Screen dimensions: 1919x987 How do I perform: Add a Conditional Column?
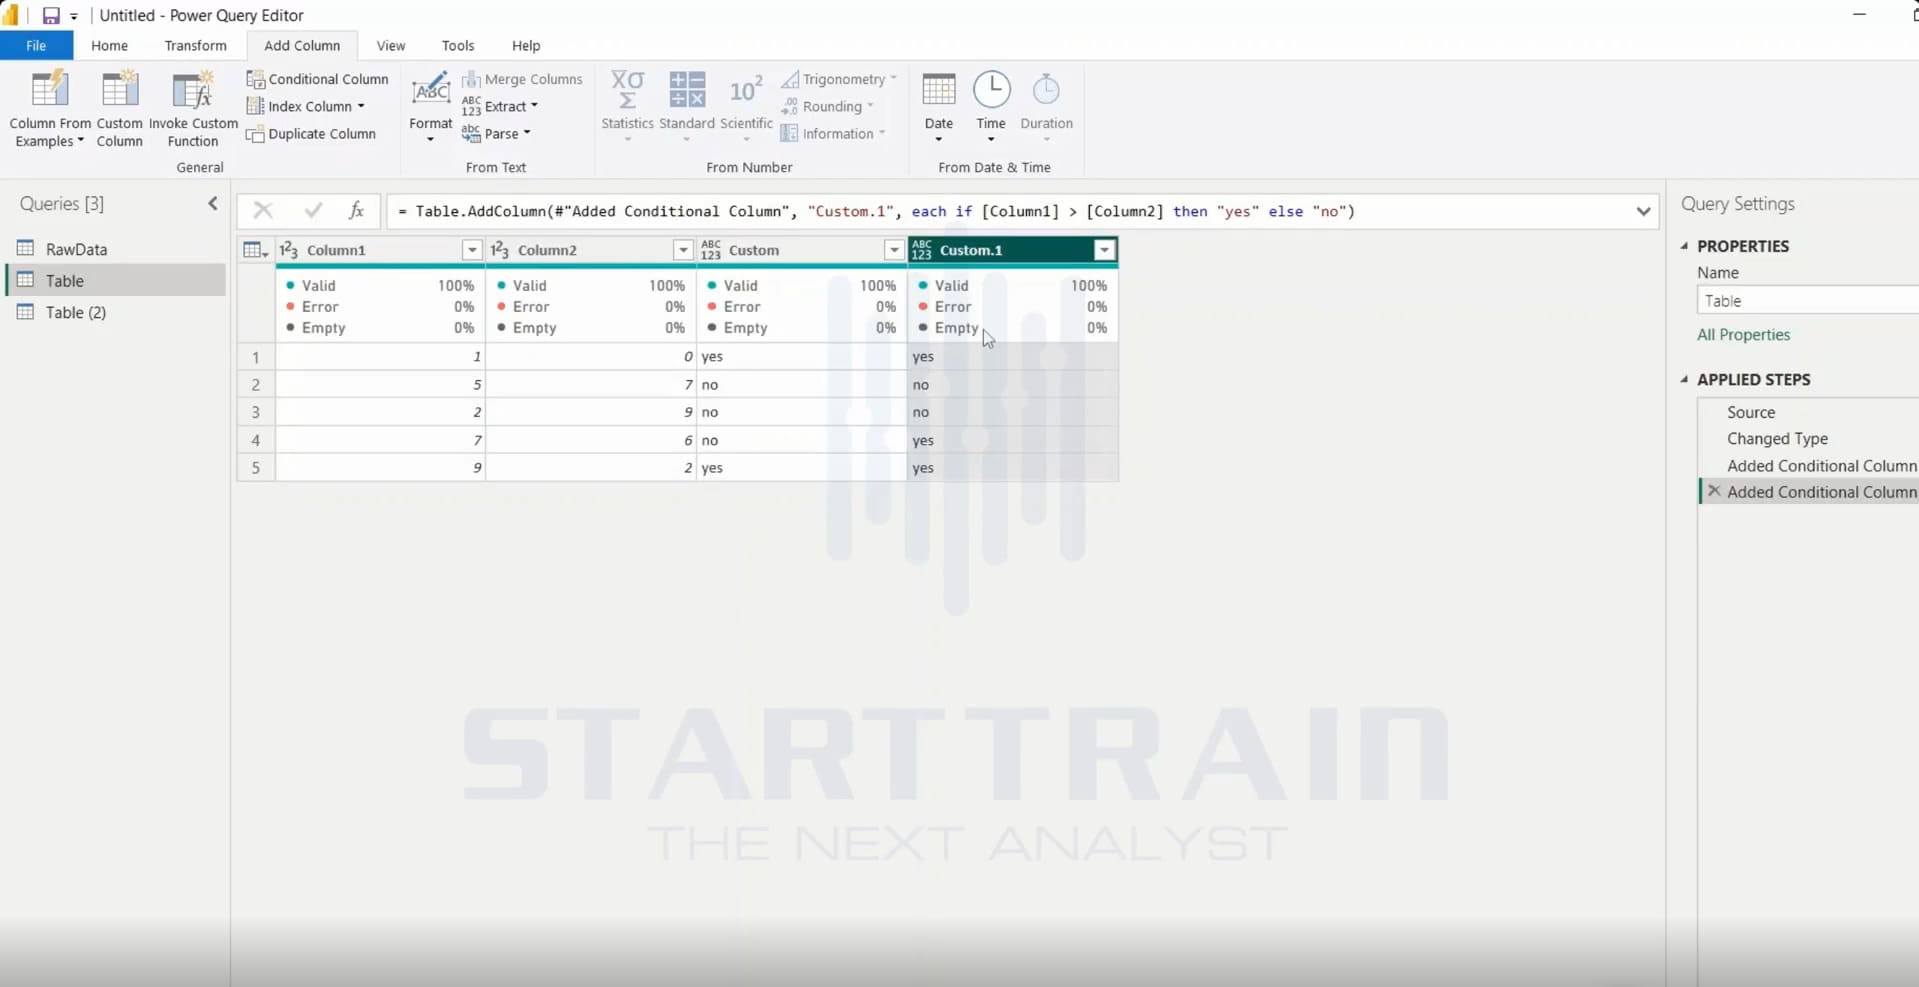tap(318, 79)
